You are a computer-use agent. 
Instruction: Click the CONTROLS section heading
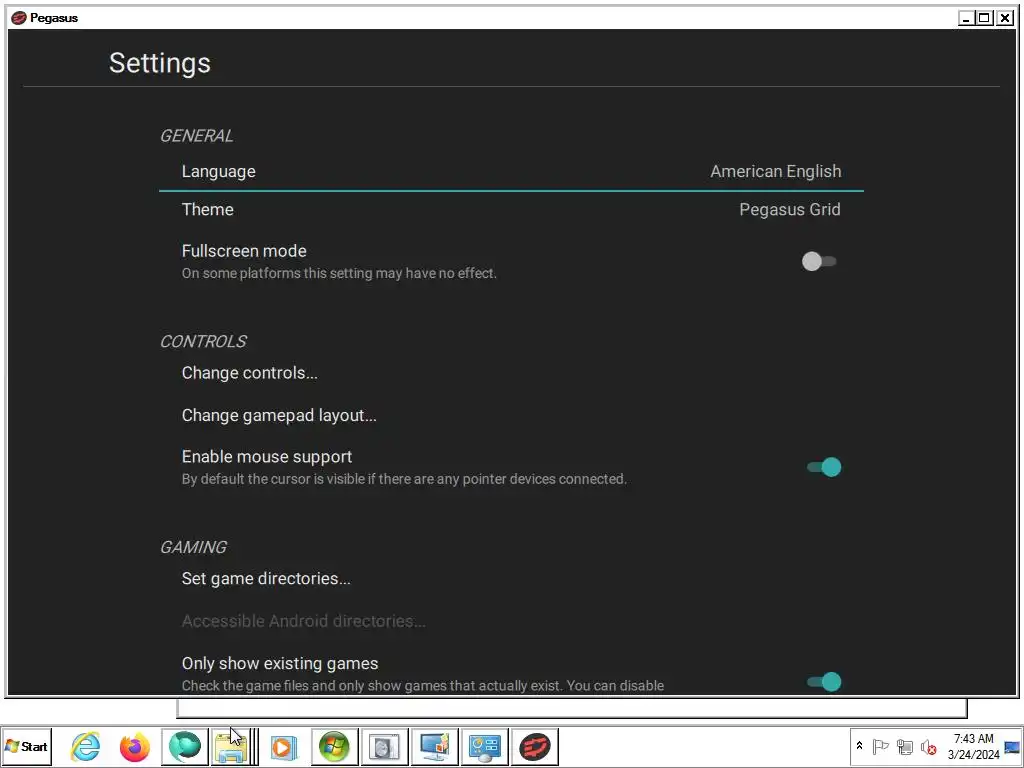click(x=203, y=342)
